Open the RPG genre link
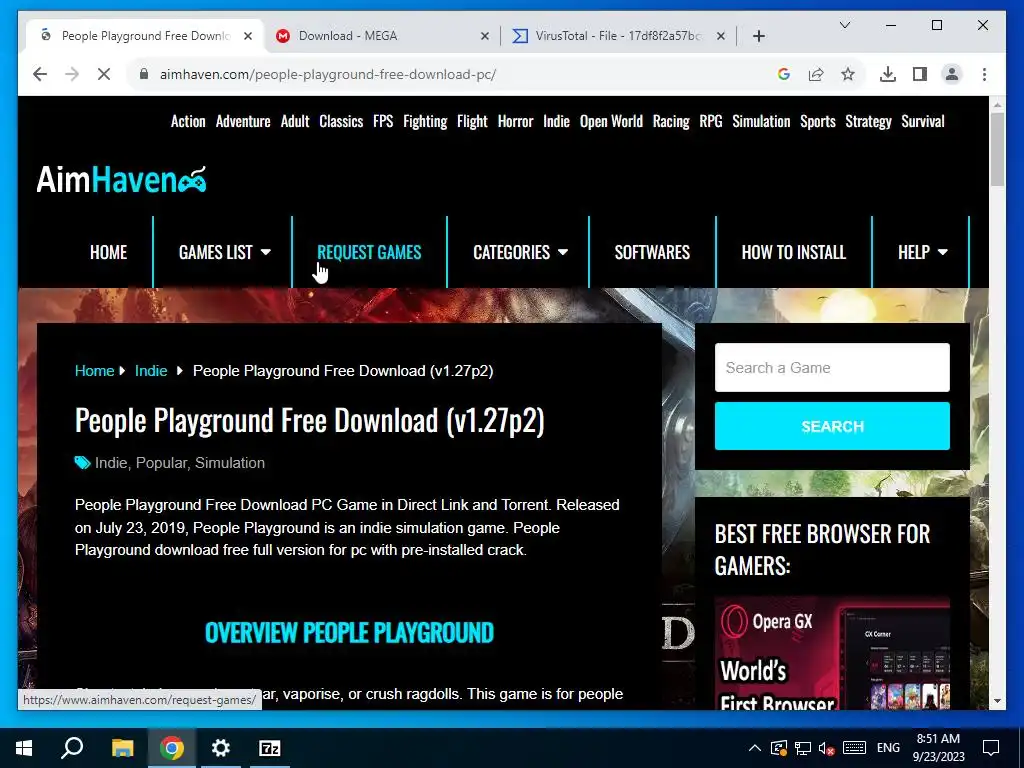 [711, 121]
